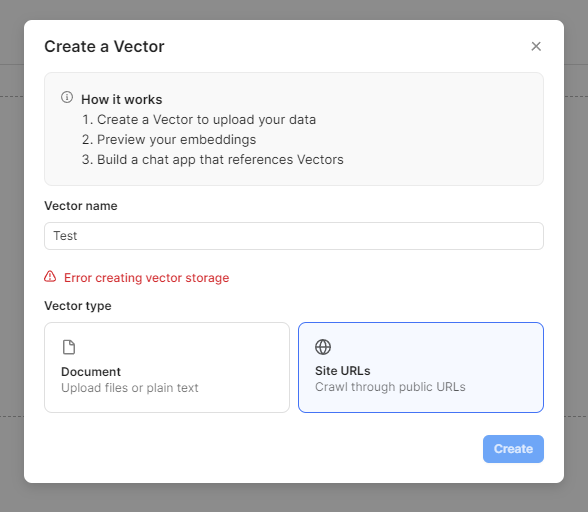588x512 pixels.
Task: Click the 'Test' text in name field
Action: pos(65,236)
